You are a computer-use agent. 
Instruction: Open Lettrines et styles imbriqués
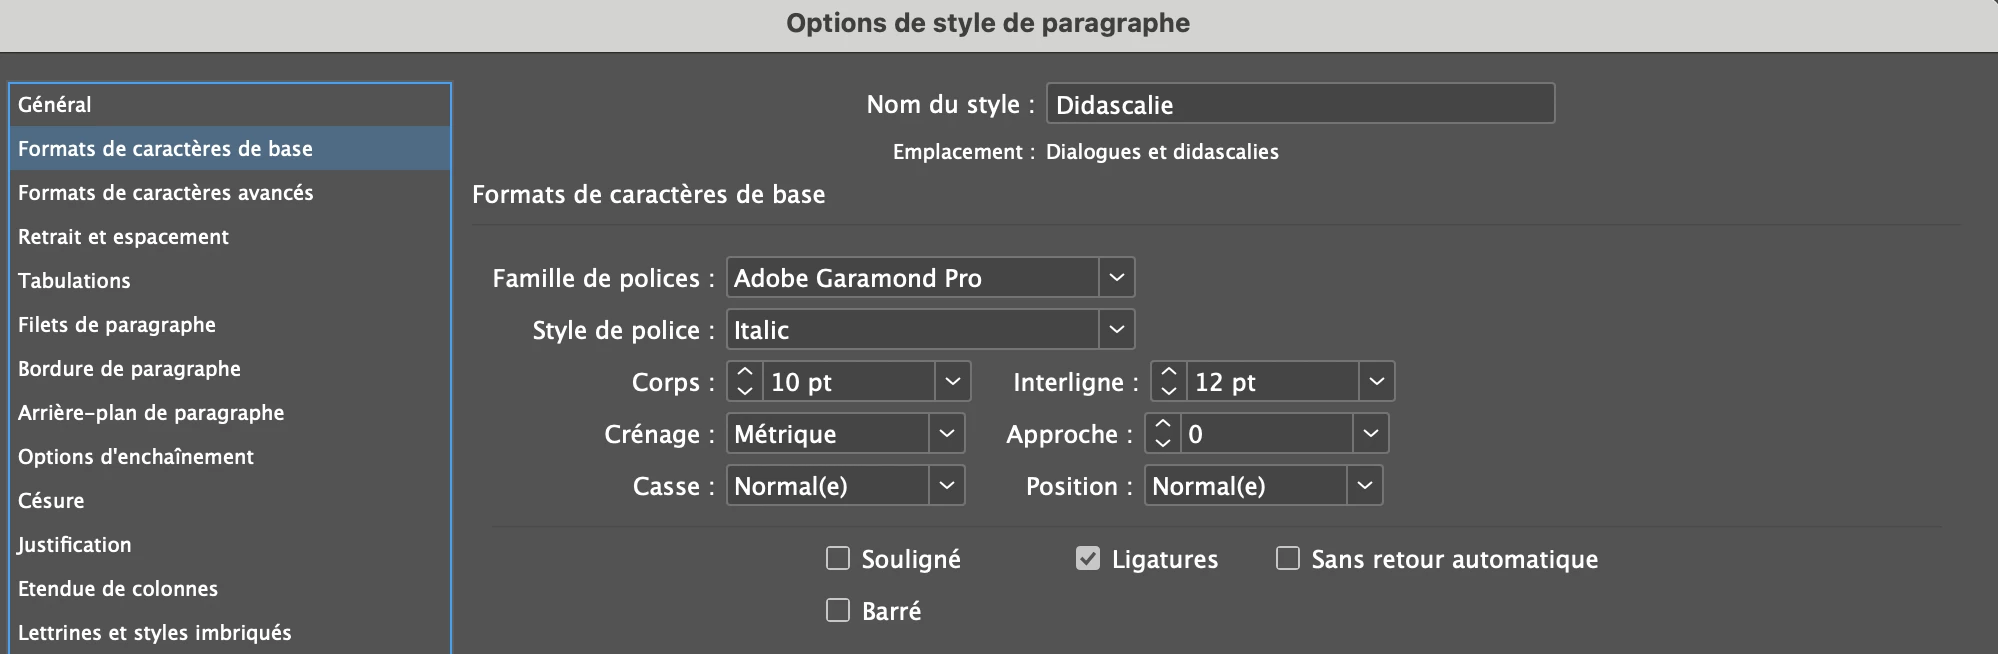(x=155, y=633)
